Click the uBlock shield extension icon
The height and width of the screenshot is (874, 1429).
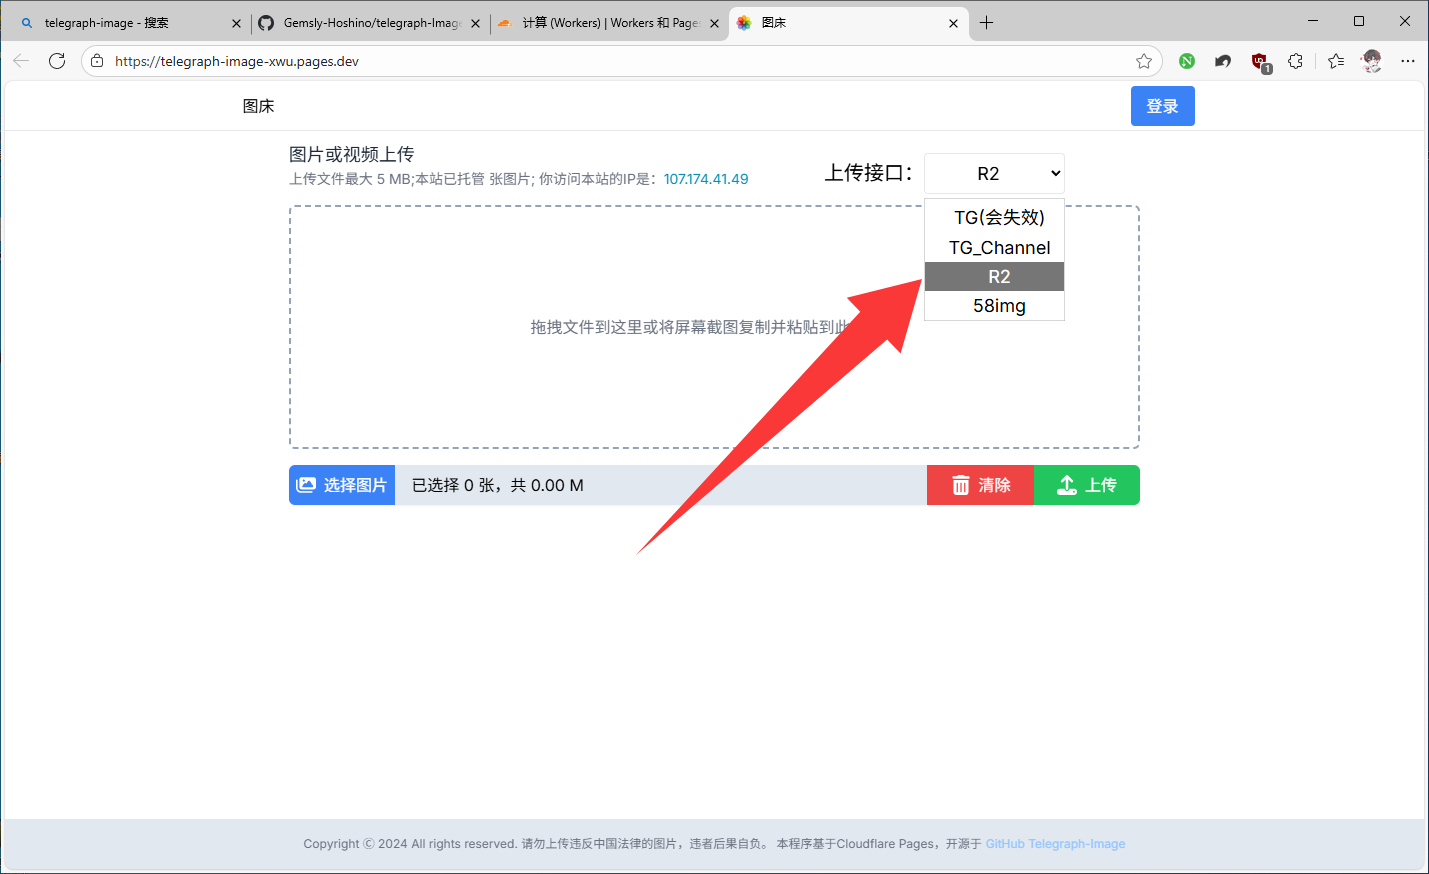click(1260, 62)
